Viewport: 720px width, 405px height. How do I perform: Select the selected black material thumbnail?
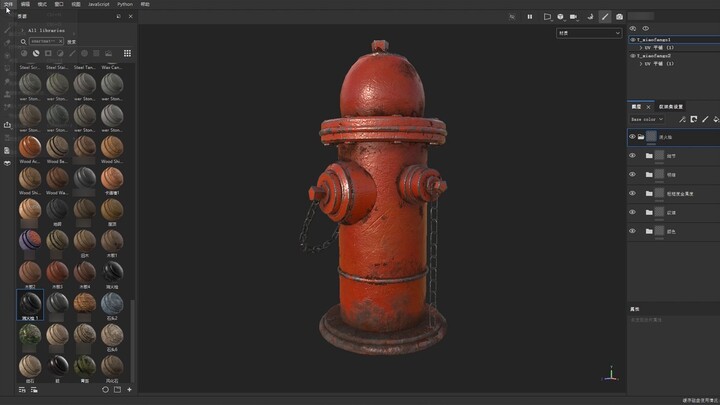(30, 301)
